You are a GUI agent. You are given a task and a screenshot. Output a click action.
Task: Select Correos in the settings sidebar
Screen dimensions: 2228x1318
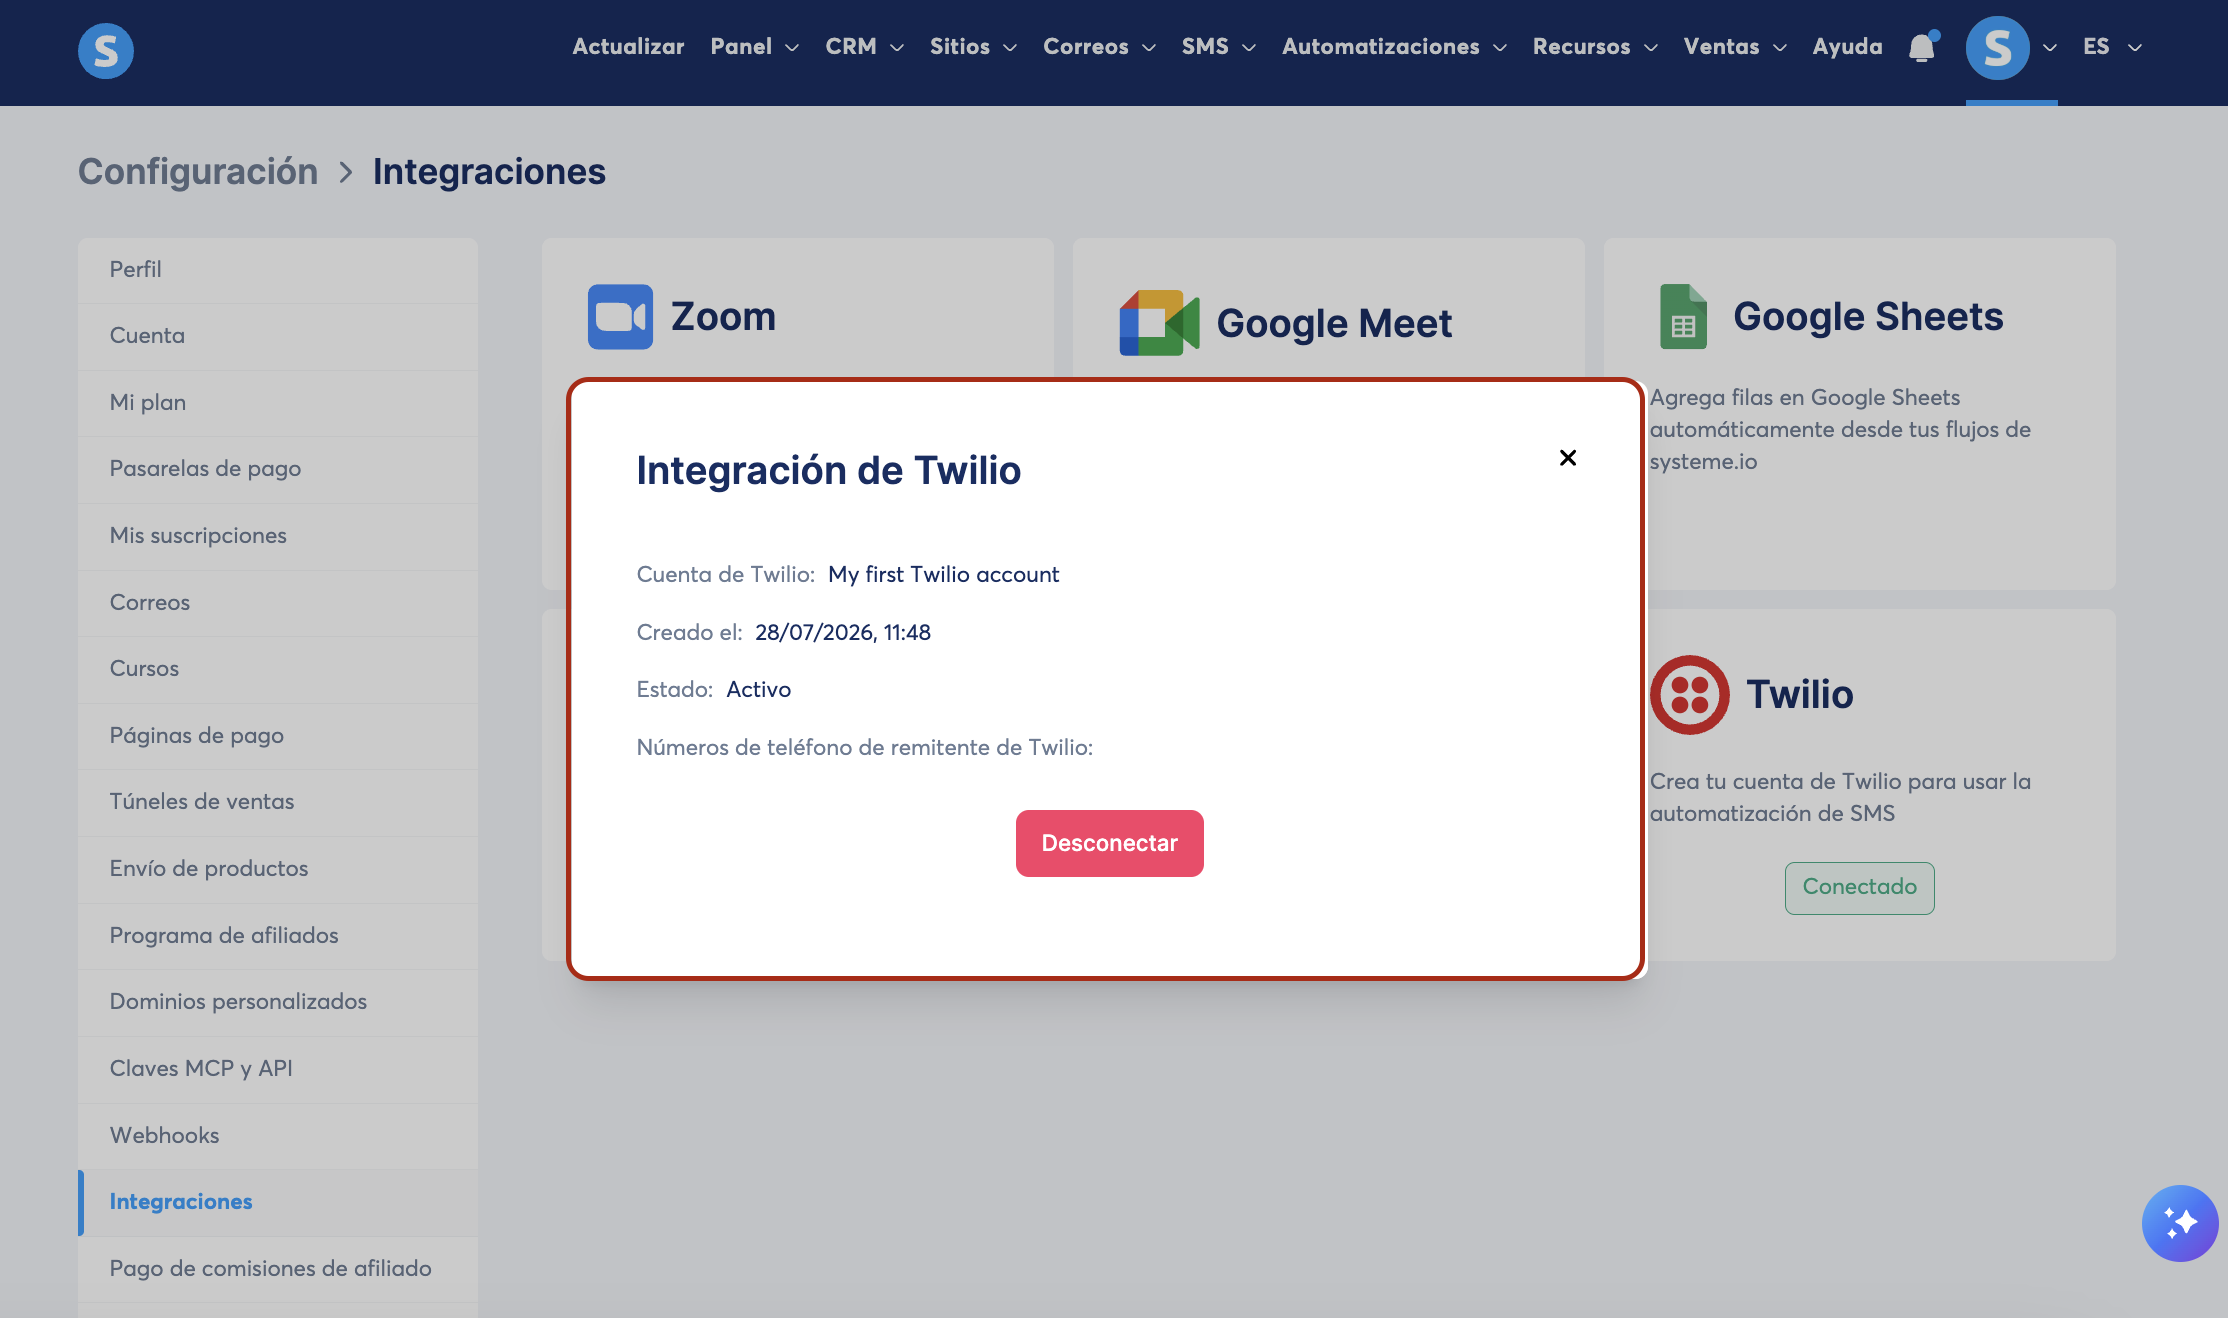point(278,603)
